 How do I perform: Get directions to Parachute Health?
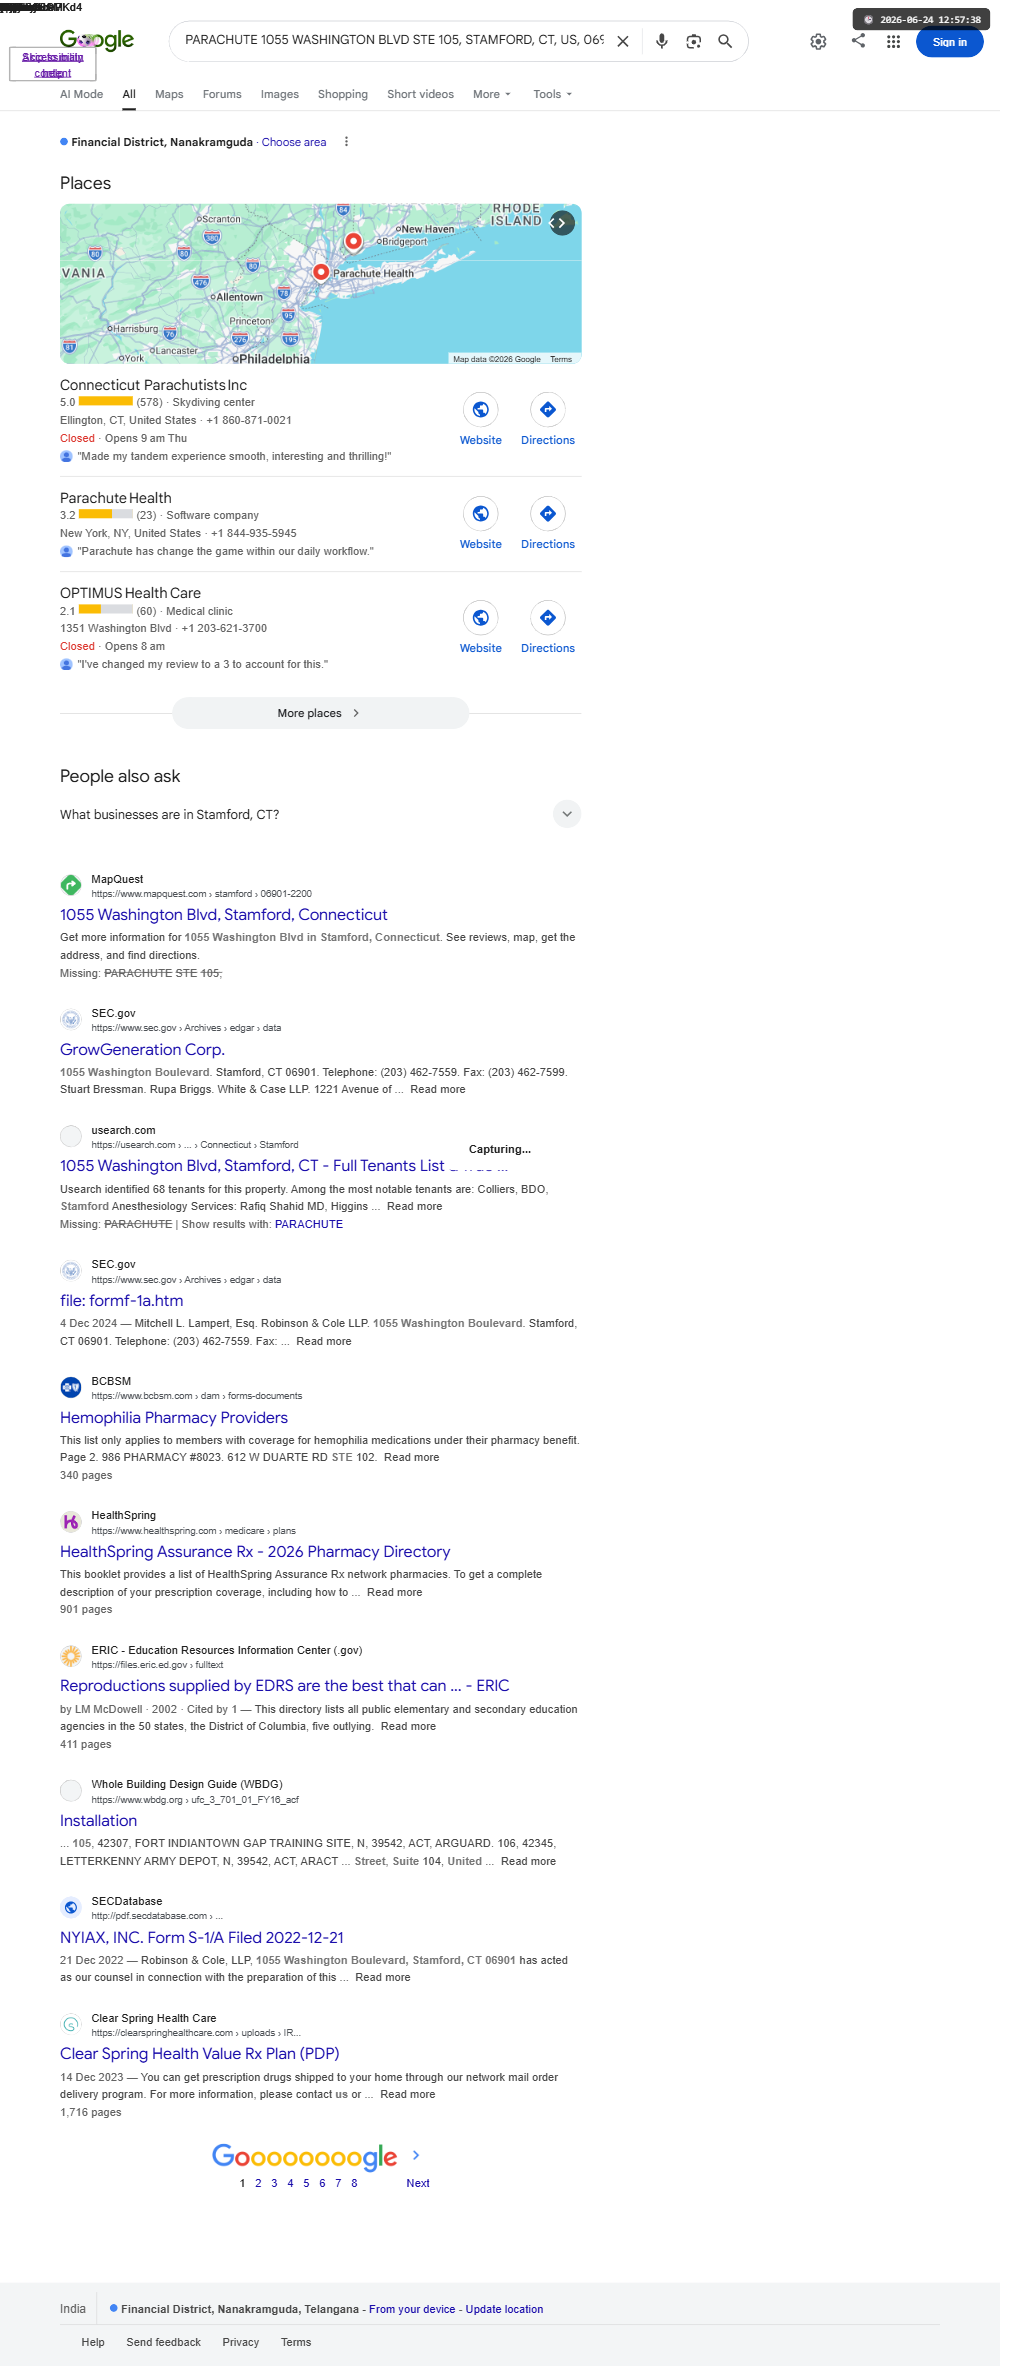[x=548, y=513]
